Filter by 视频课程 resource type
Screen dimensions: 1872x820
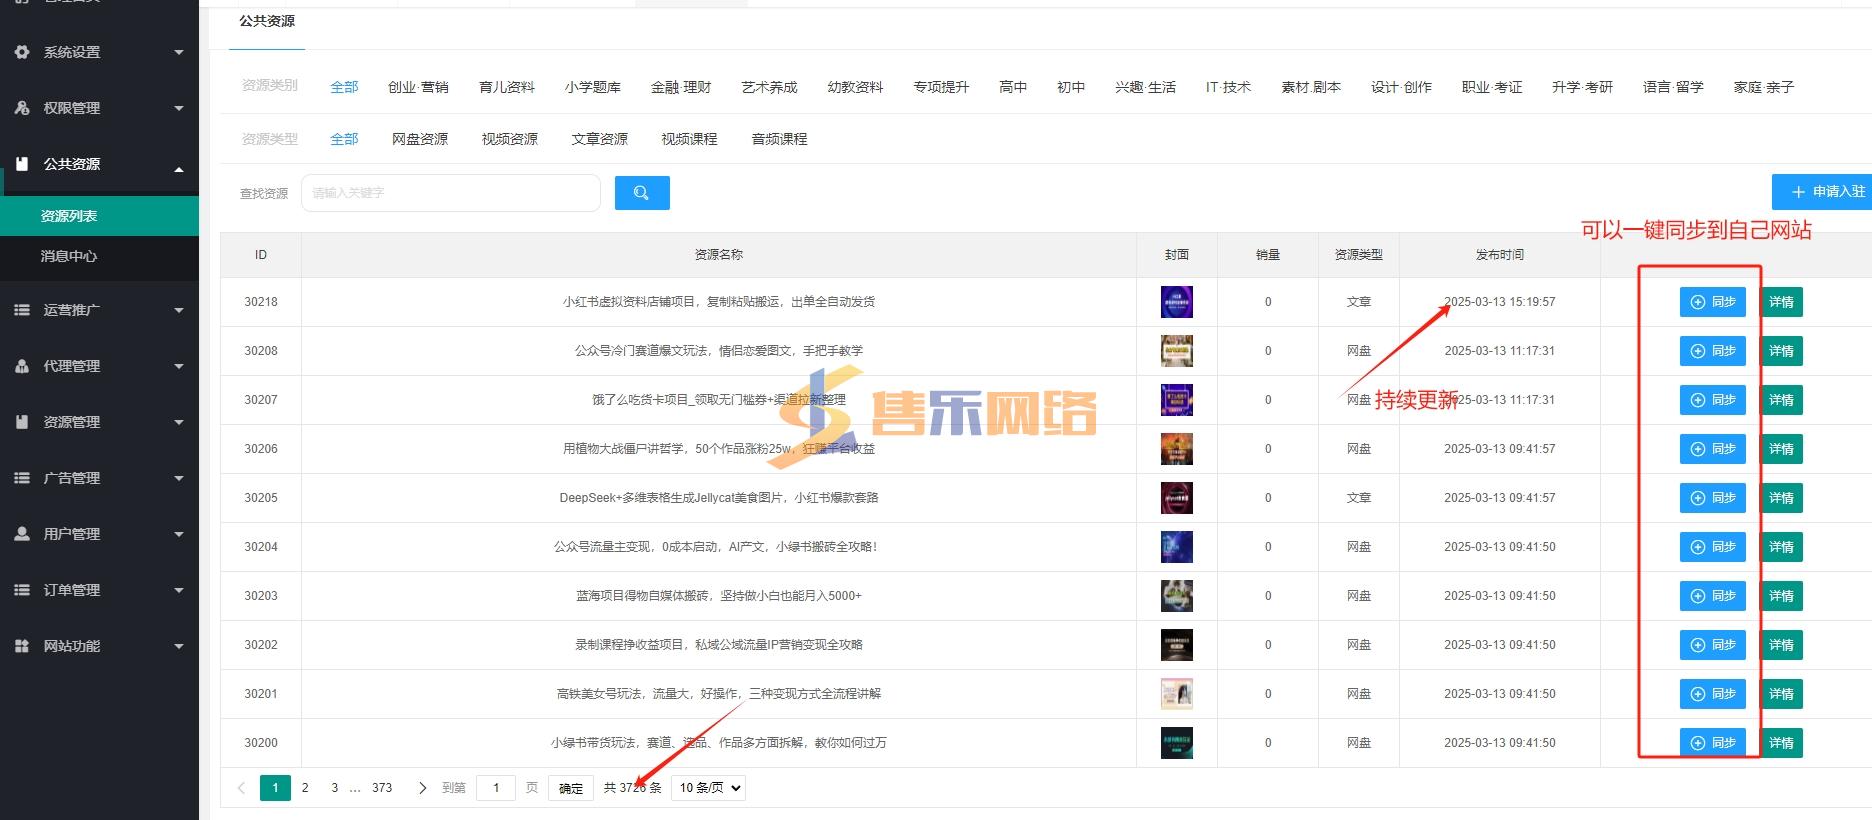point(689,139)
